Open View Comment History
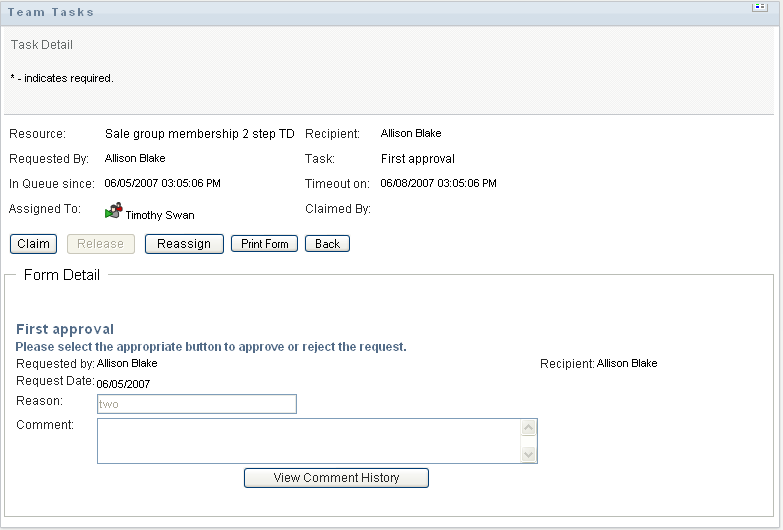 pyautogui.click(x=336, y=478)
